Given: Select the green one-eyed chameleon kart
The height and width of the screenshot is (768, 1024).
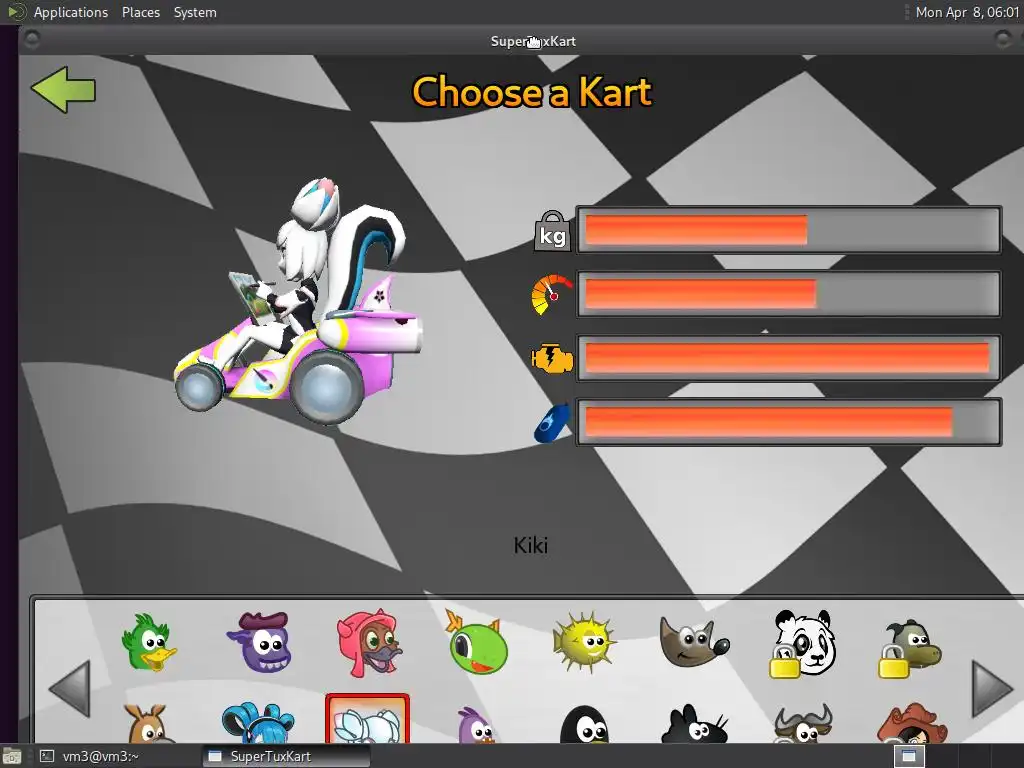Looking at the screenshot, I should point(476,642).
